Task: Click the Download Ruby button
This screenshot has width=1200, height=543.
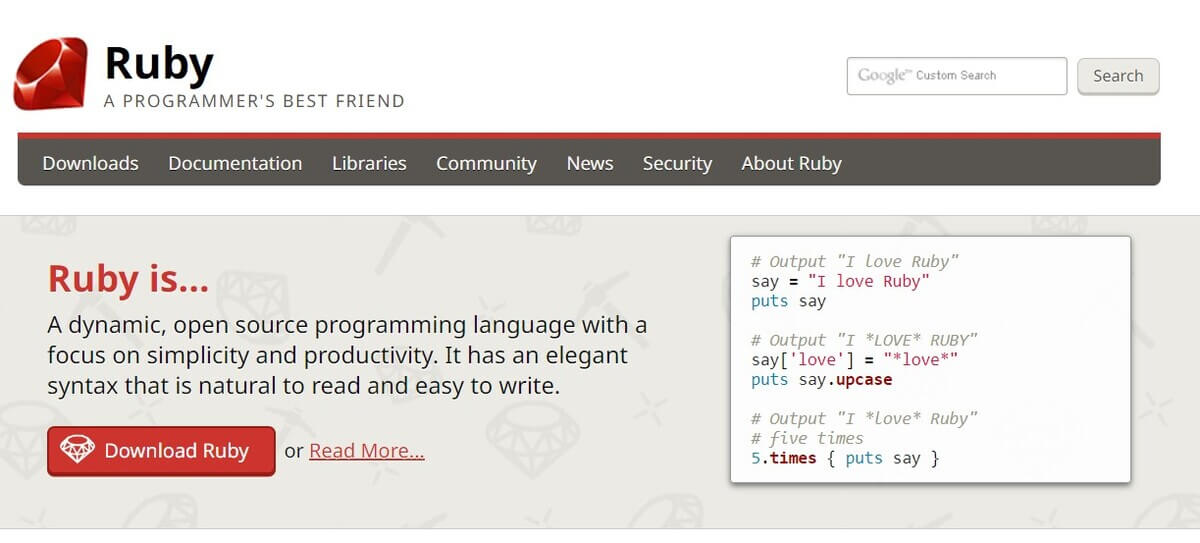Action: (x=161, y=451)
